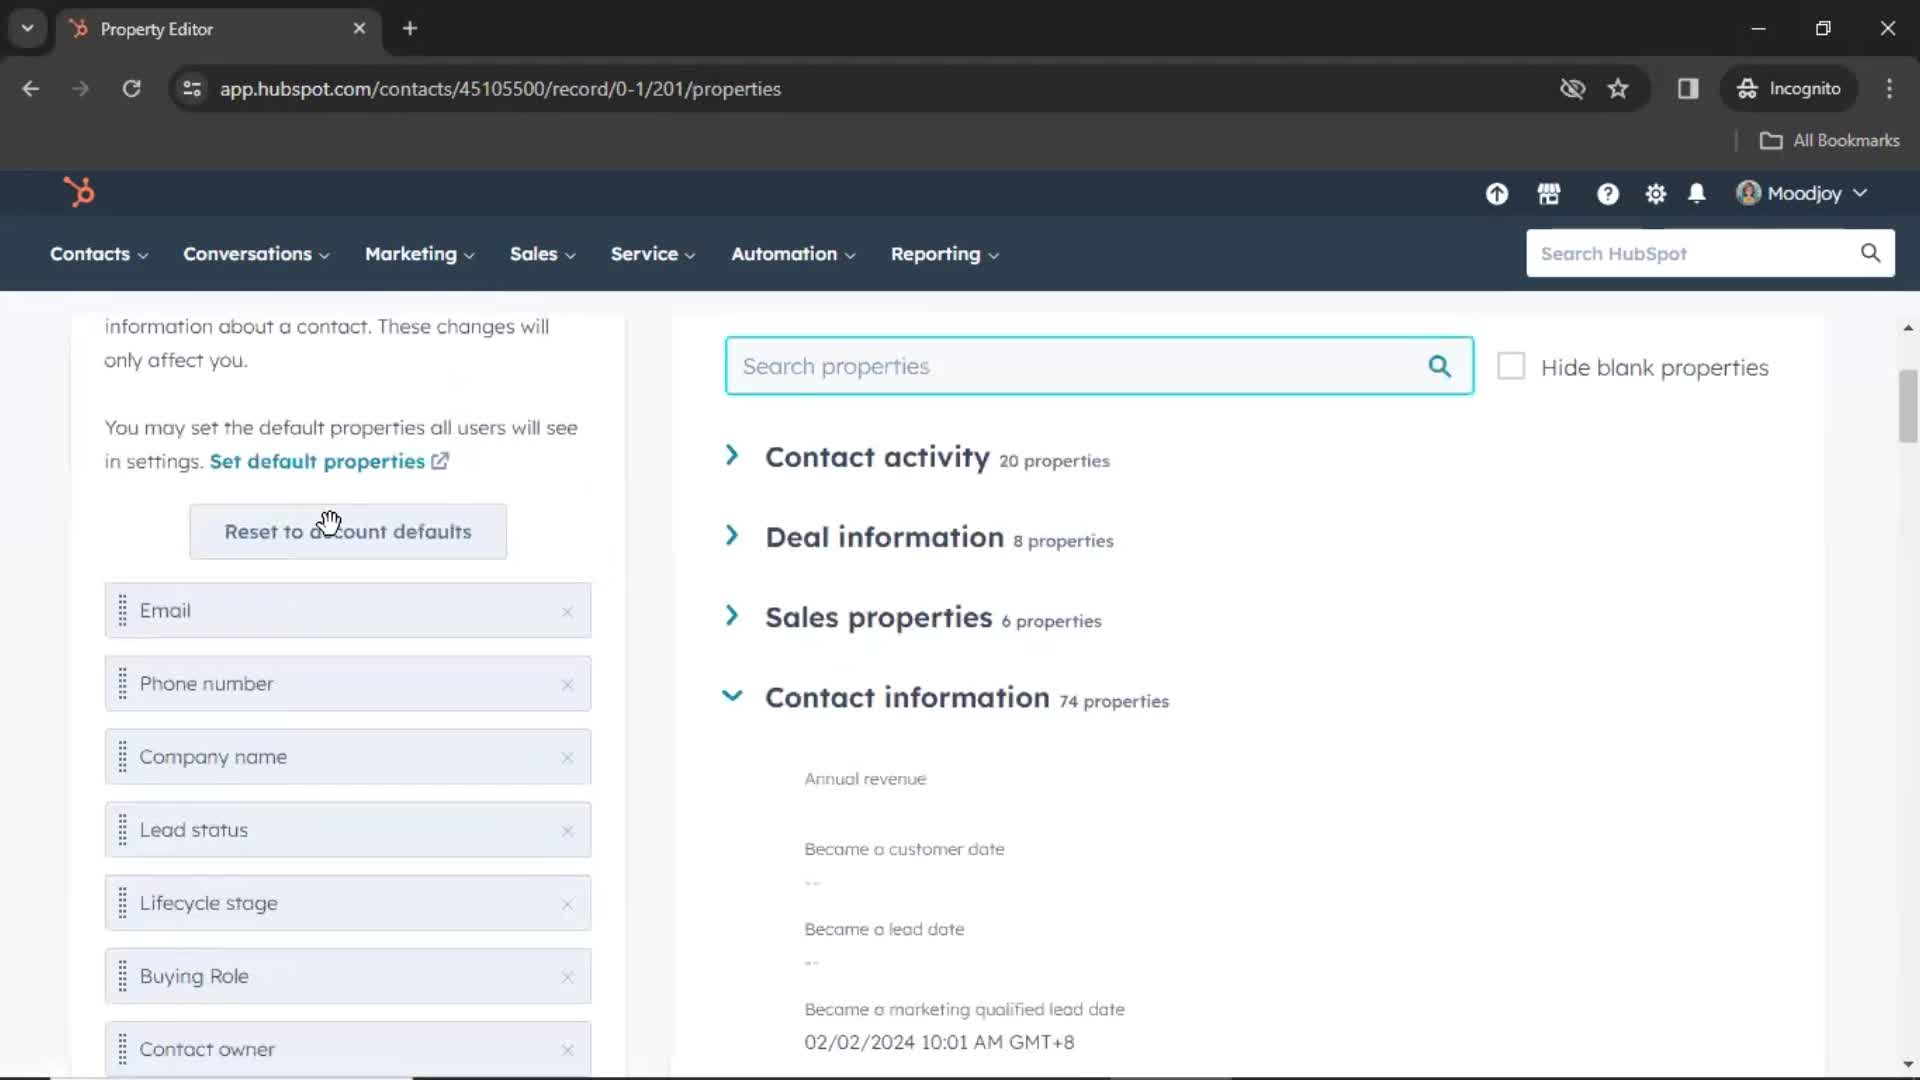This screenshot has height=1080, width=1920.
Task: Click the Search magnifier icon in properties
Action: point(1439,365)
